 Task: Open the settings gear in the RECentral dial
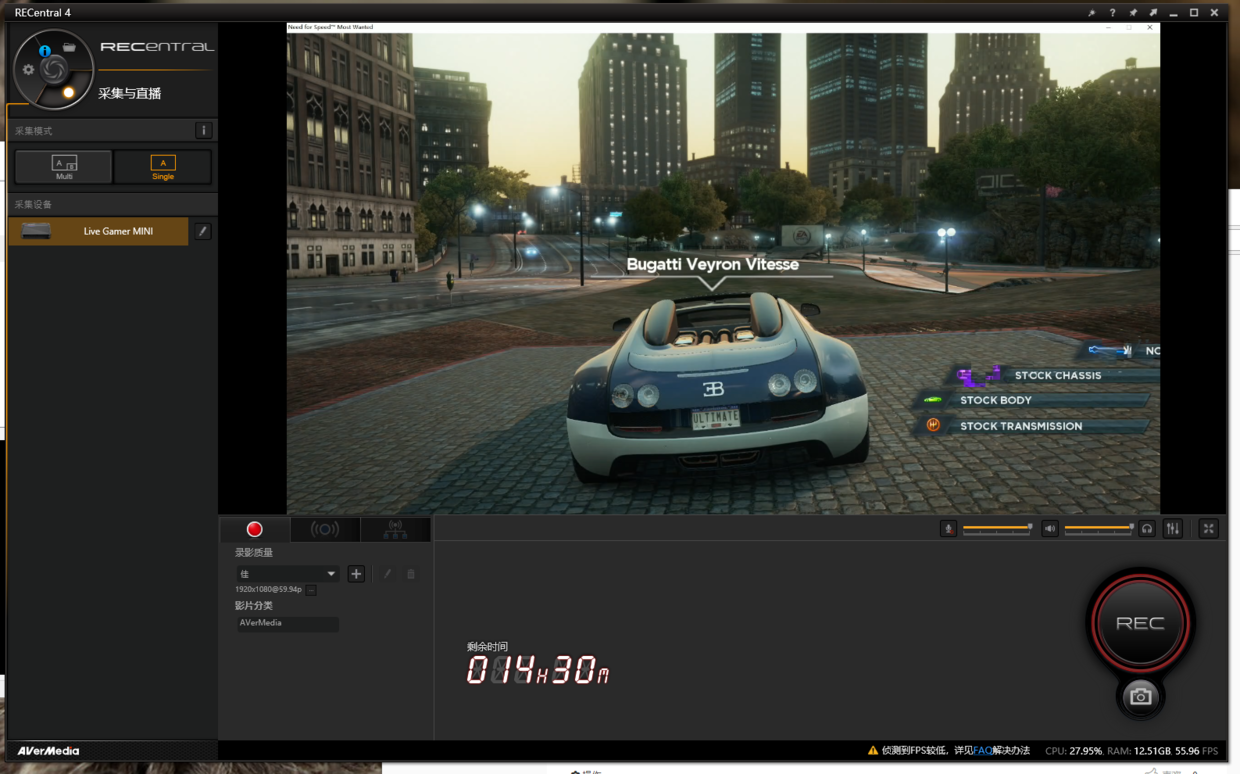coord(28,70)
